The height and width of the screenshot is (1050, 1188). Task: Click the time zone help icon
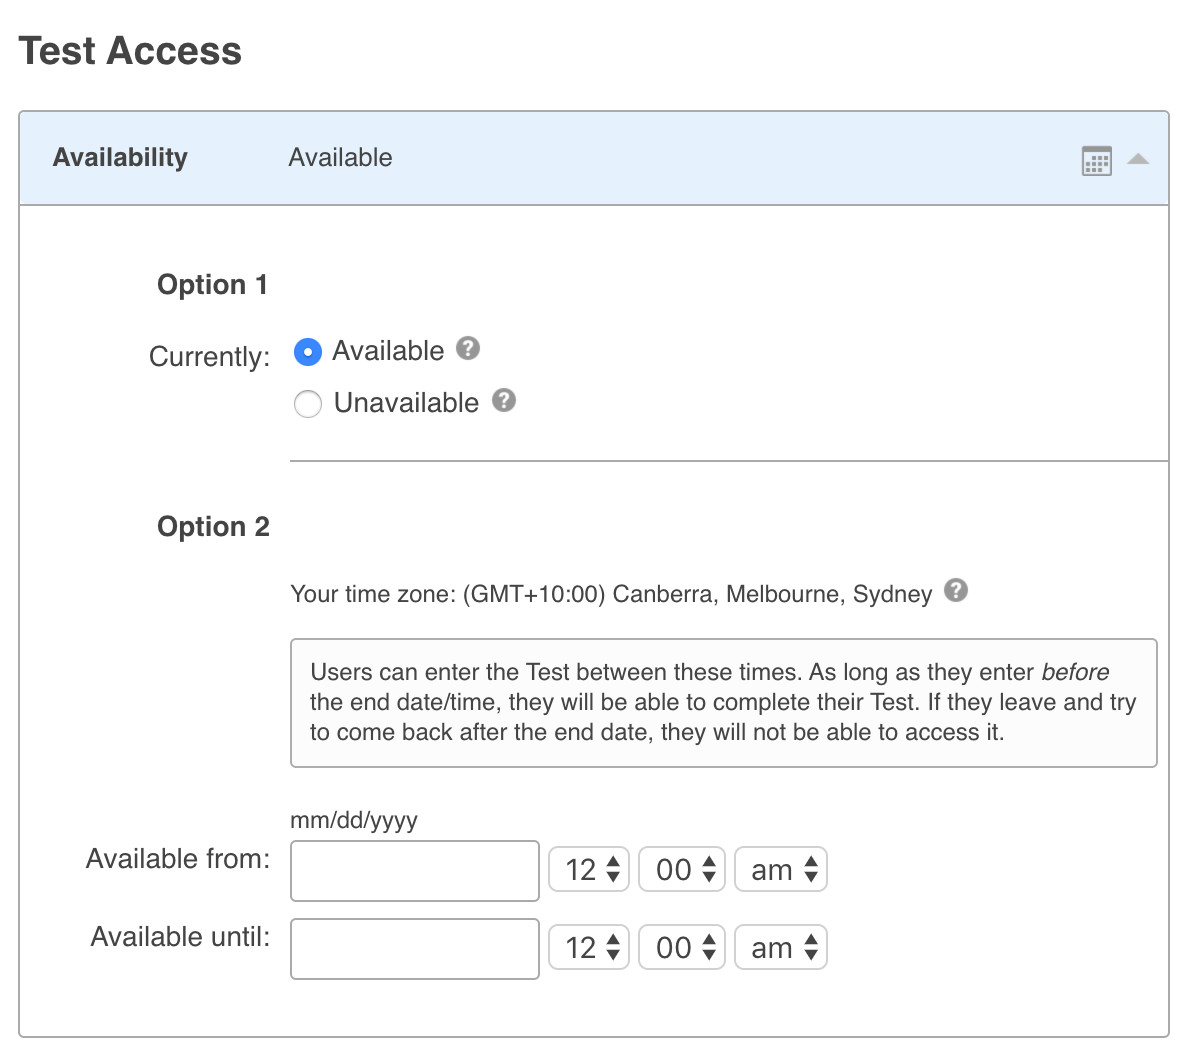(x=956, y=590)
